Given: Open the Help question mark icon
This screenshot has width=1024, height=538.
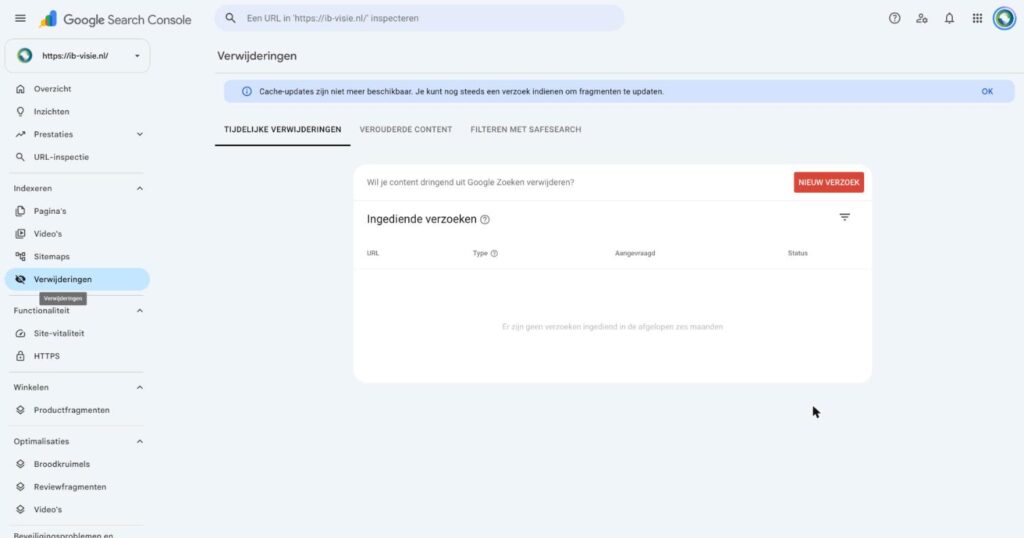Looking at the screenshot, I should [895, 18].
